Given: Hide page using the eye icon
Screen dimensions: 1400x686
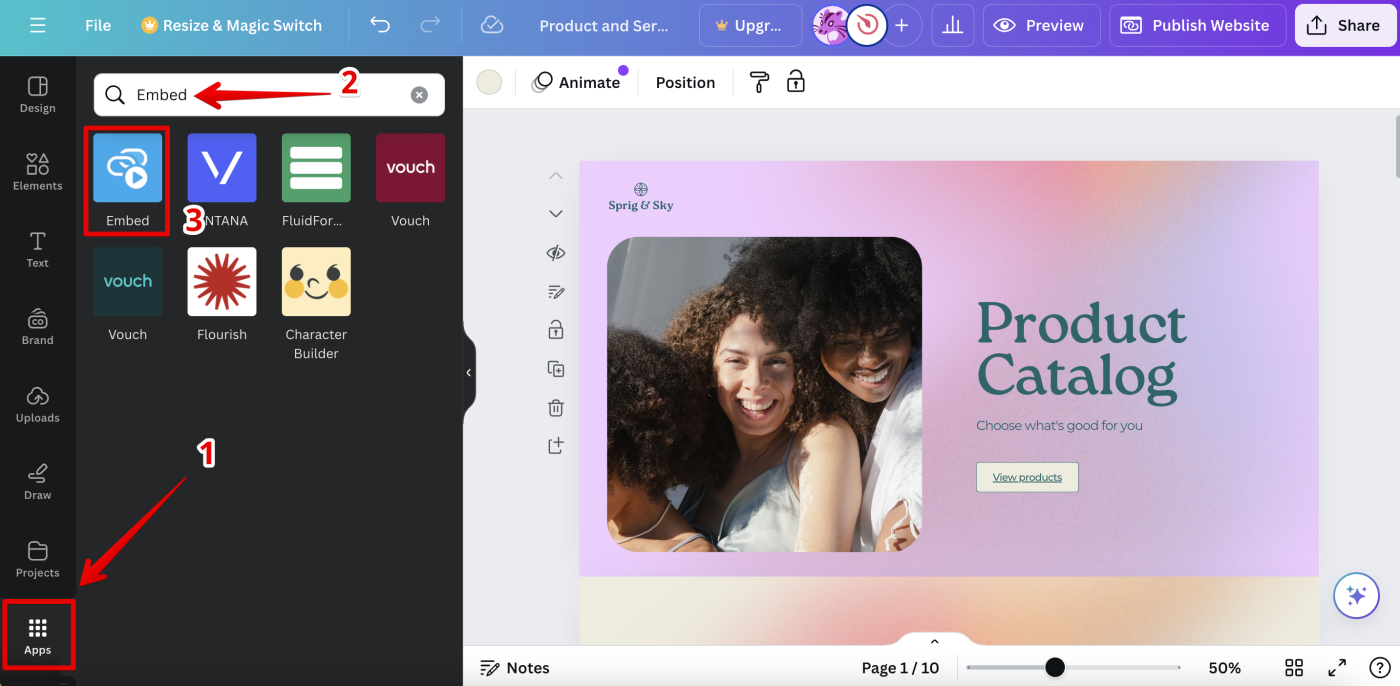Looking at the screenshot, I should pyautogui.click(x=556, y=253).
